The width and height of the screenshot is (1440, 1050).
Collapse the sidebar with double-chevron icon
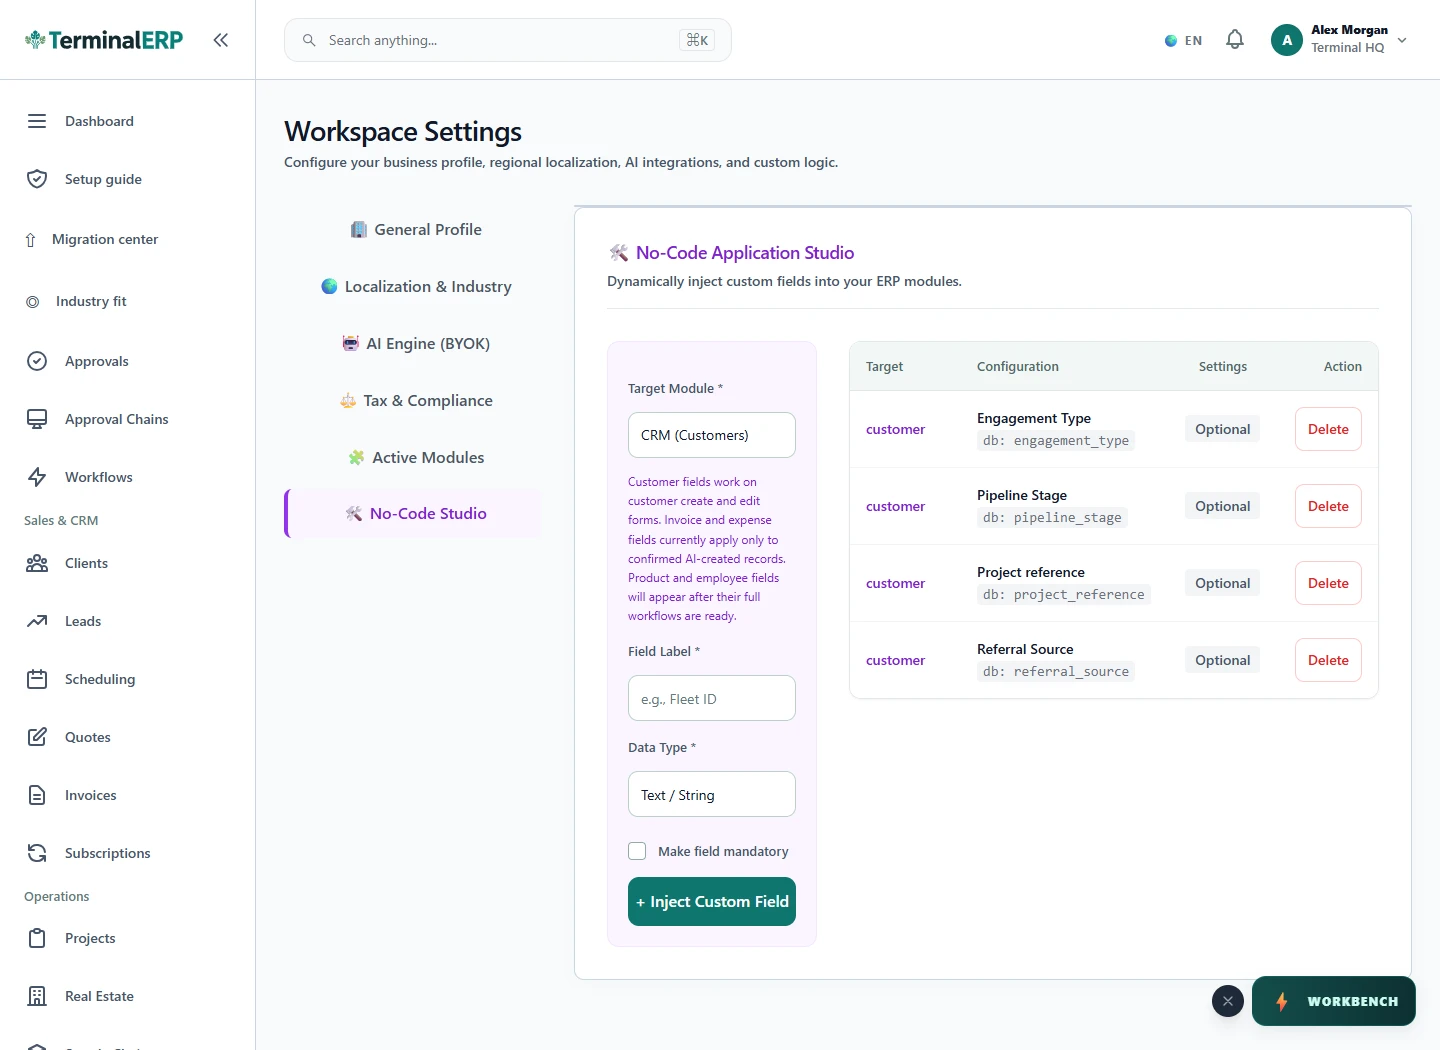220,40
